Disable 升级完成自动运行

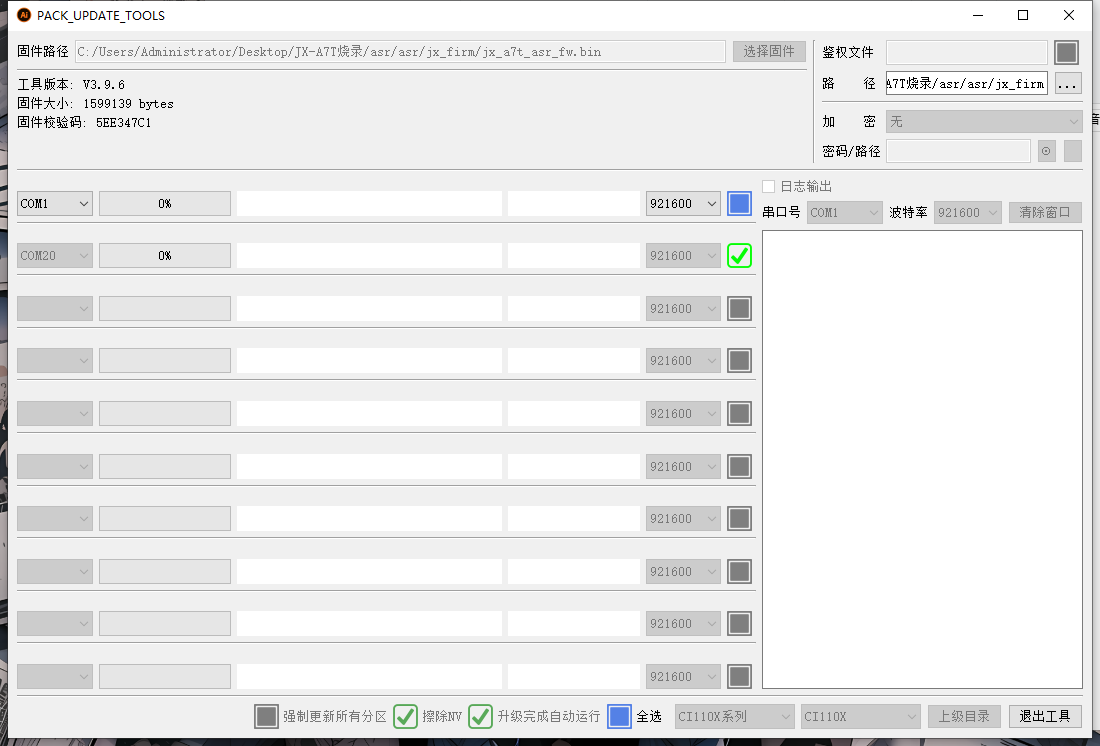tap(480, 716)
